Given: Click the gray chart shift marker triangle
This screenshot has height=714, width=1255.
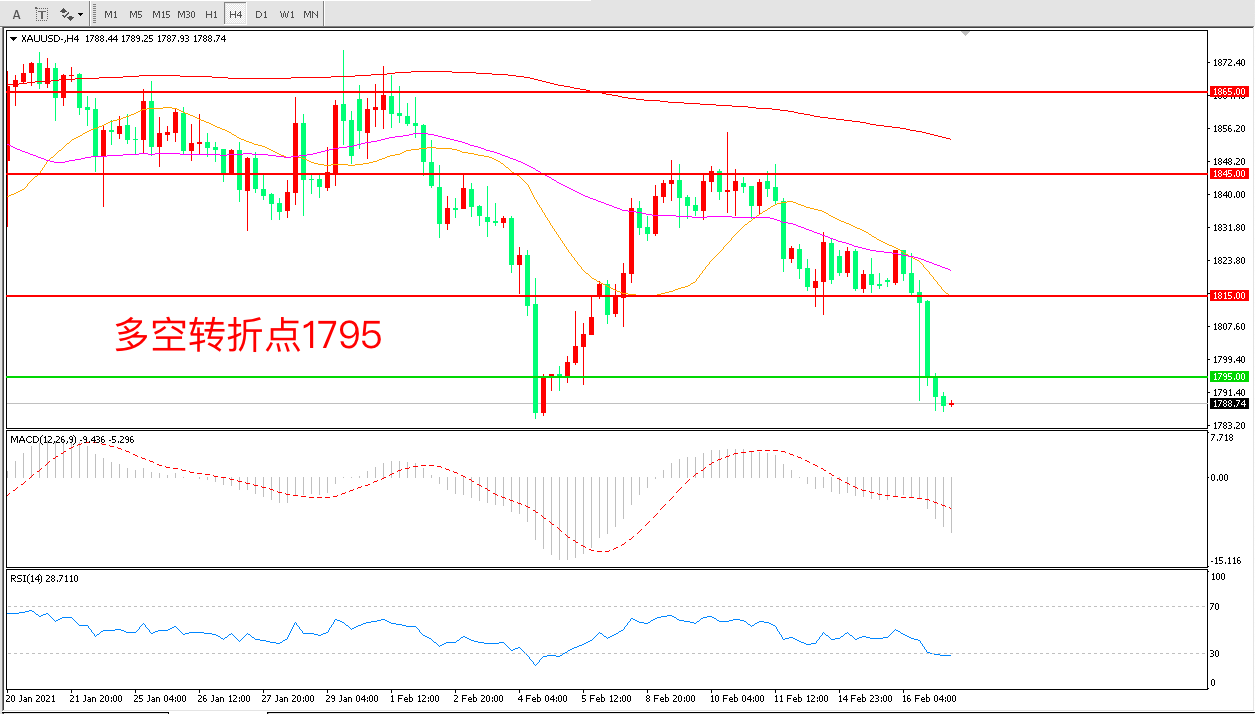Looking at the screenshot, I should coord(965,33).
